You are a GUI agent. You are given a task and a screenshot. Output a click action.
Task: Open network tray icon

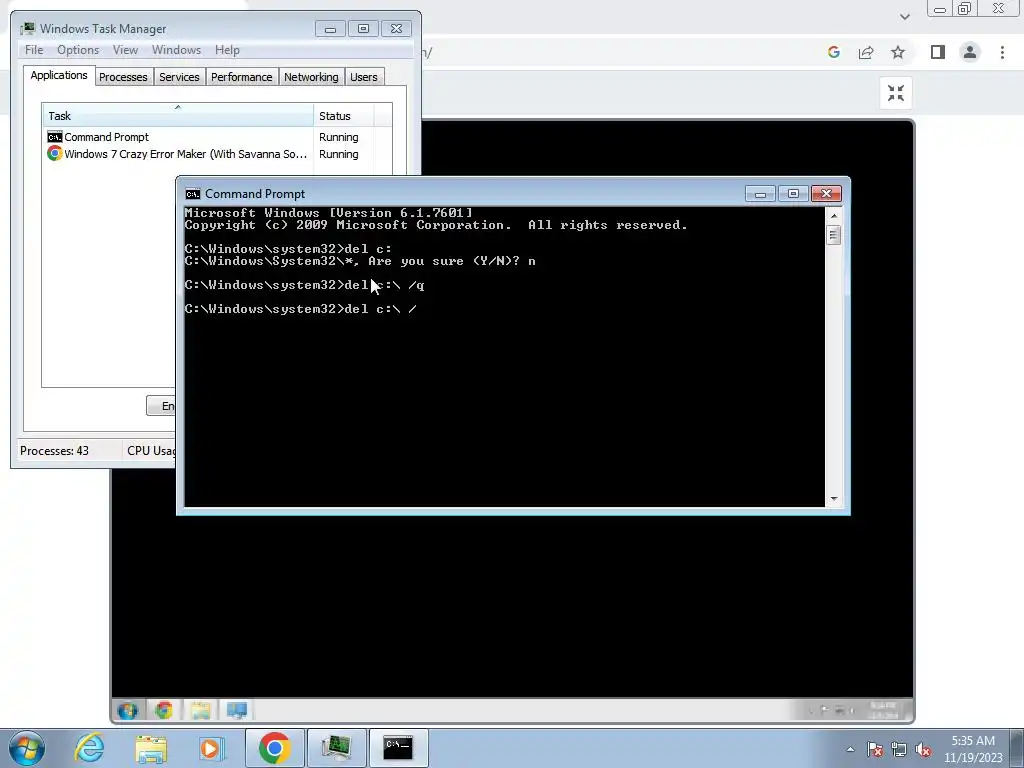tap(899, 749)
